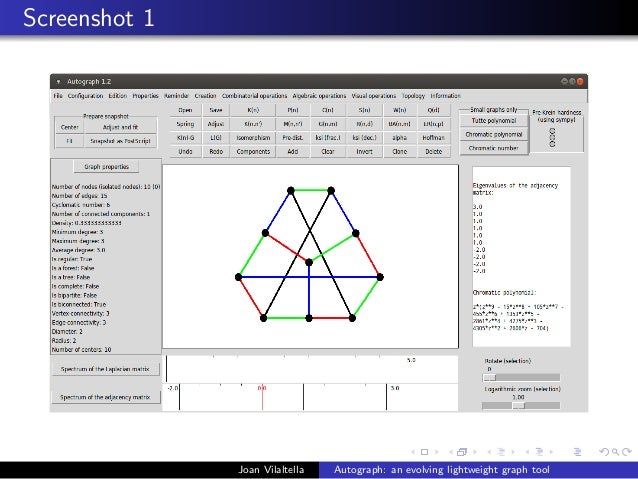Compute the Chromatic polynomial
This screenshot has width=638, height=479.
pos(494,134)
